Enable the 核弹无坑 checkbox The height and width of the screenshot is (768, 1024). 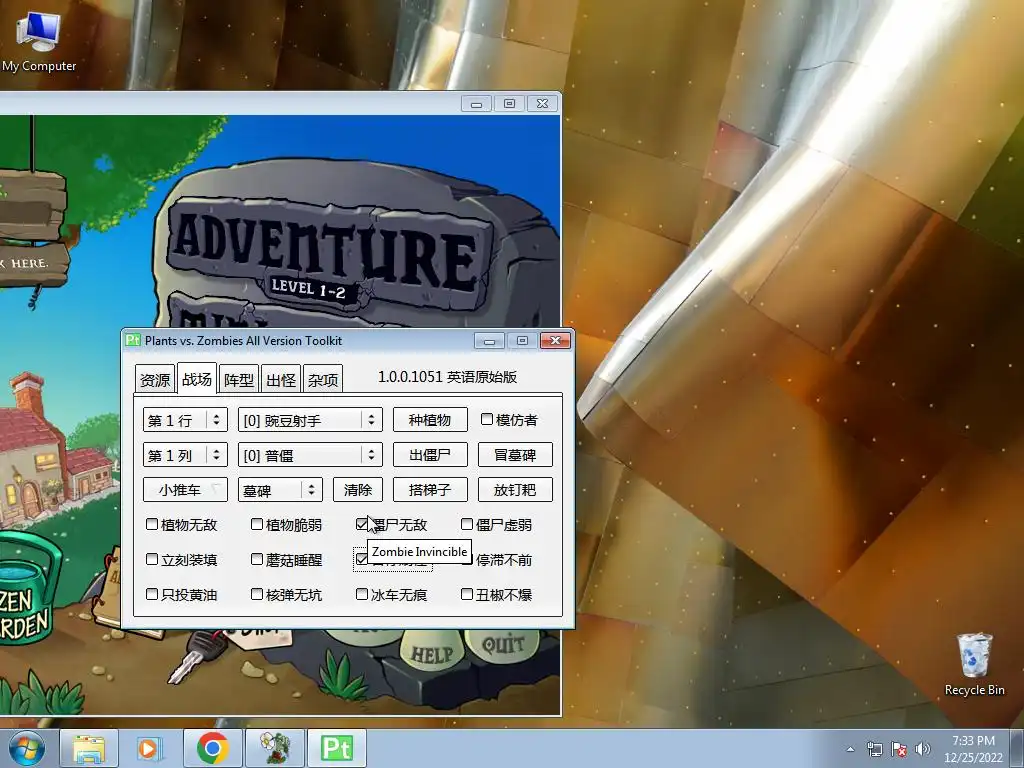coord(257,594)
